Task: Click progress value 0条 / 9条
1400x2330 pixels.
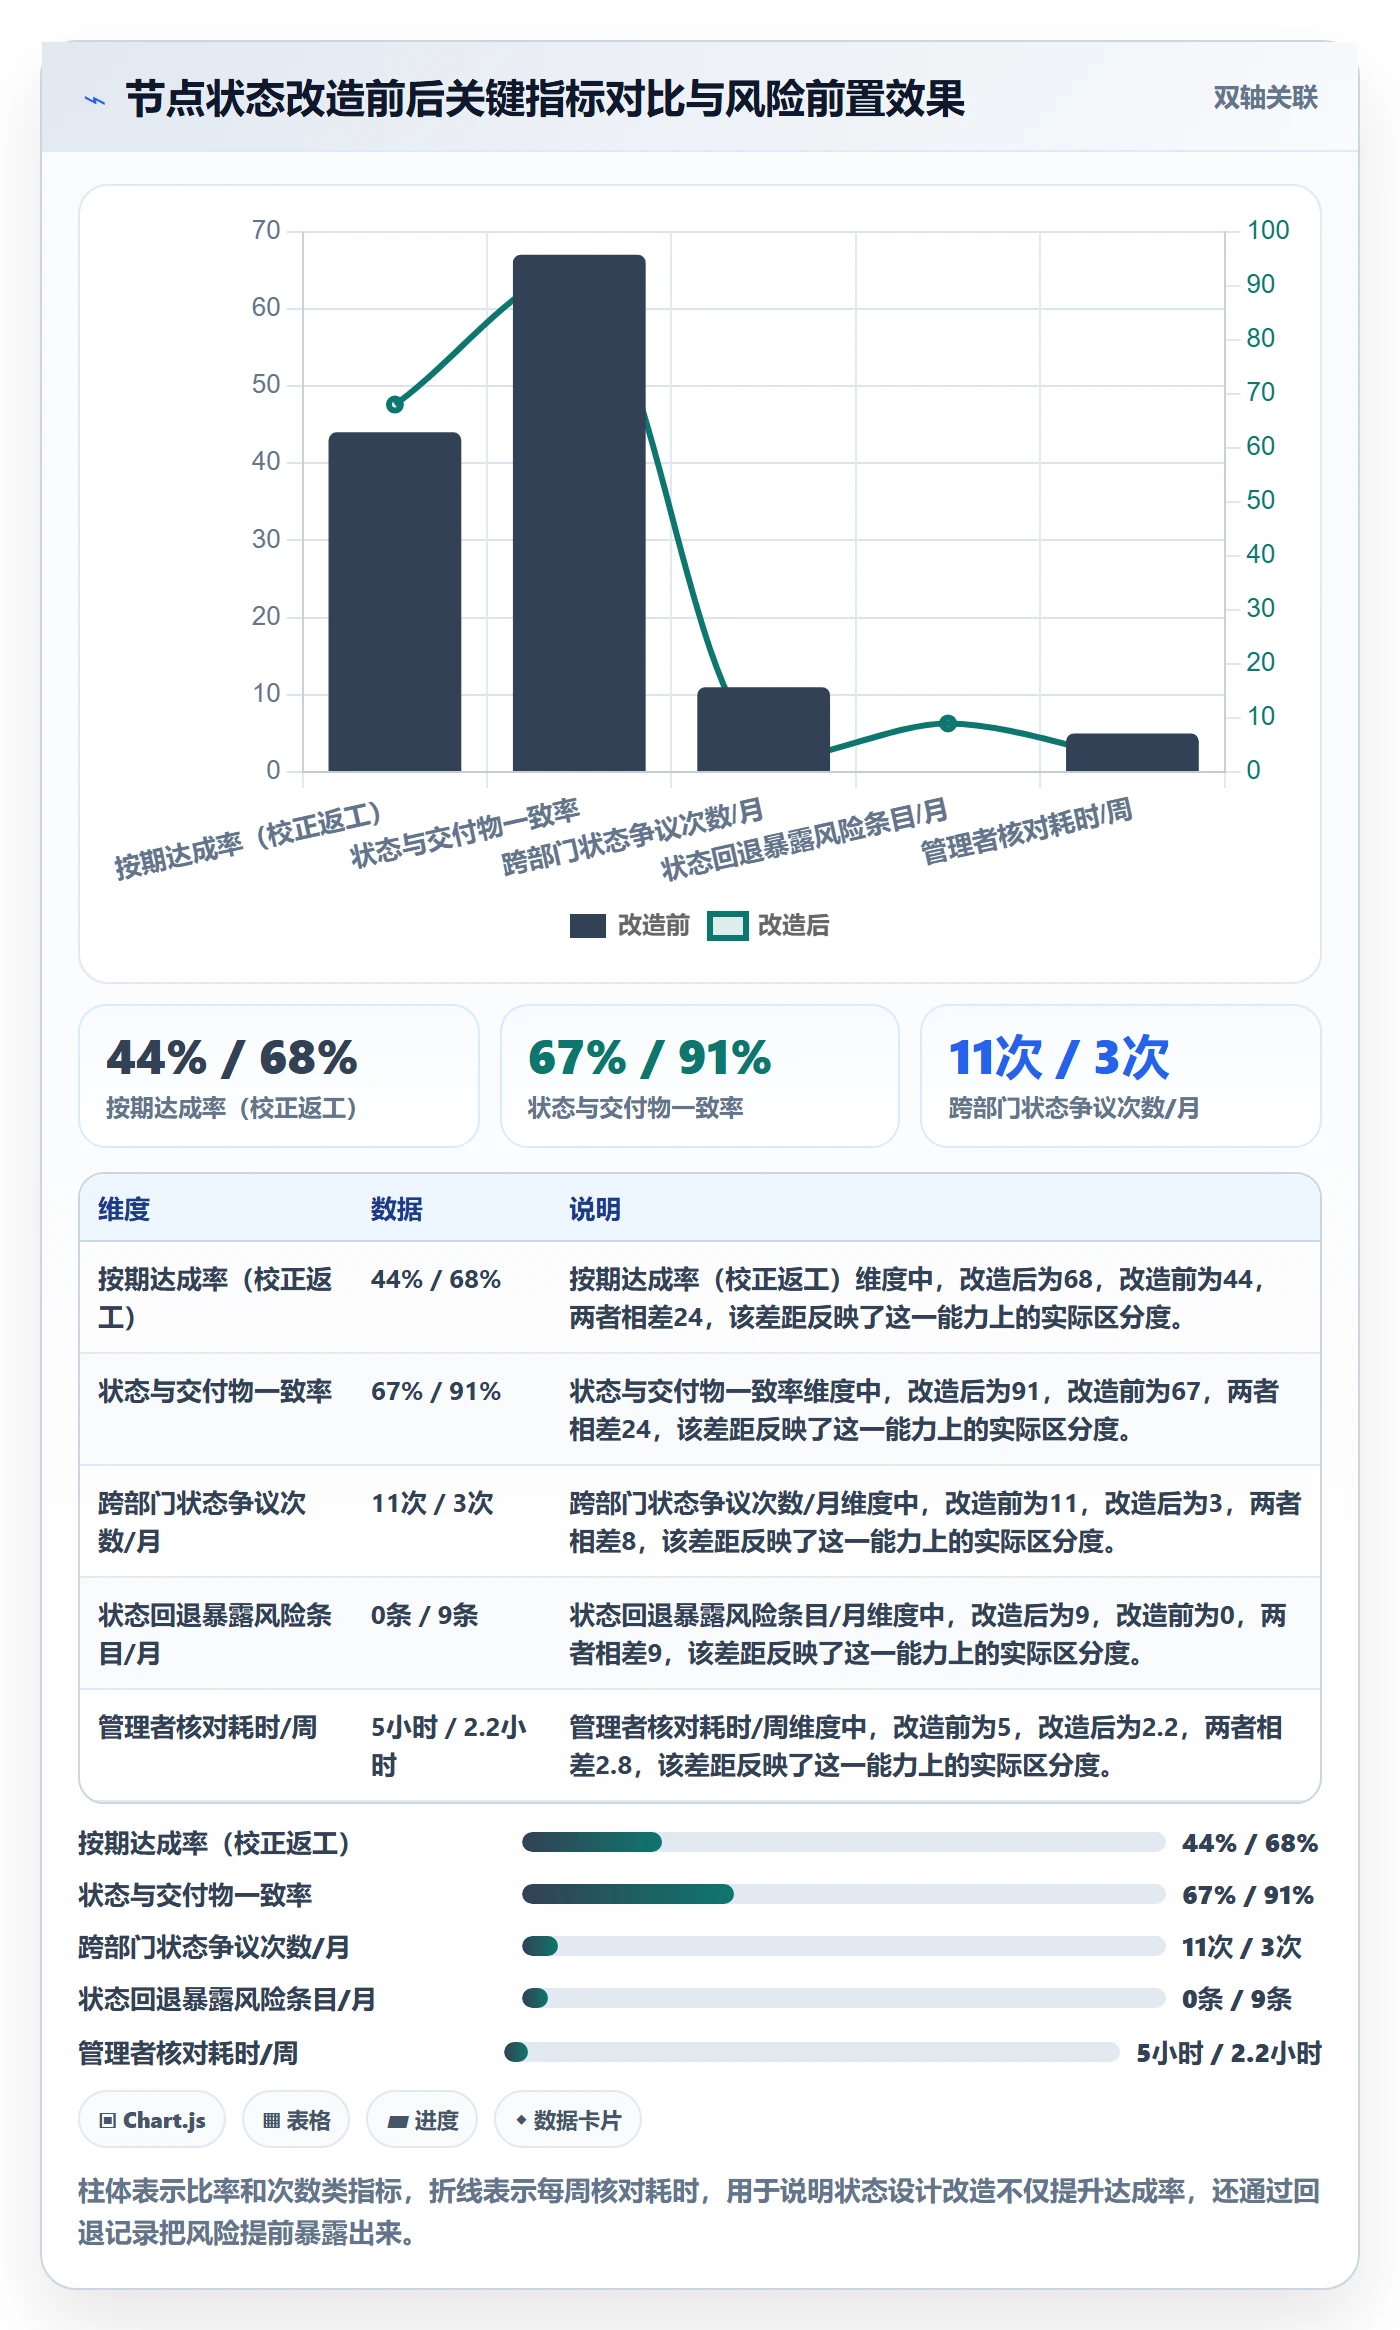Action: coord(1237,1999)
